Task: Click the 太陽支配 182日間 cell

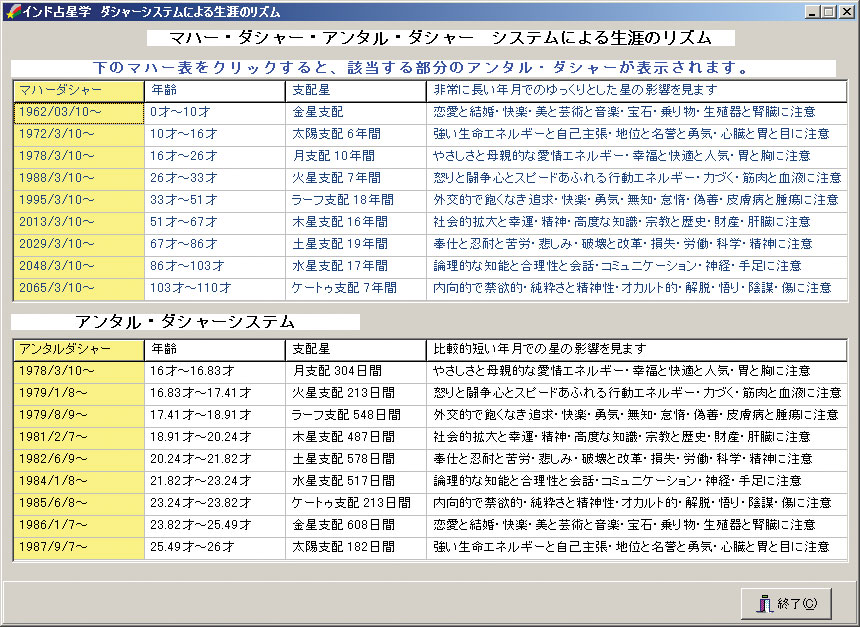Action: (x=356, y=547)
